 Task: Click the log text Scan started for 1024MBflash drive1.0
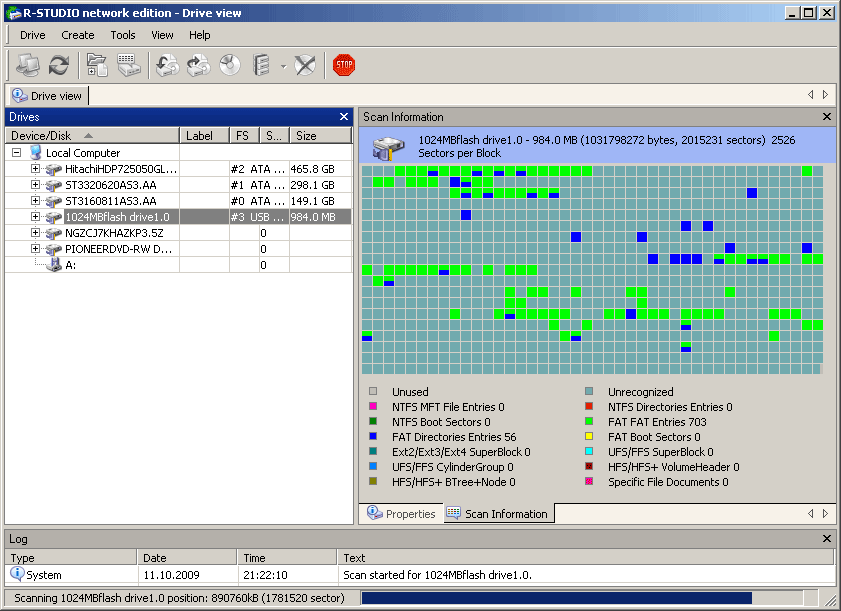tap(438, 575)
